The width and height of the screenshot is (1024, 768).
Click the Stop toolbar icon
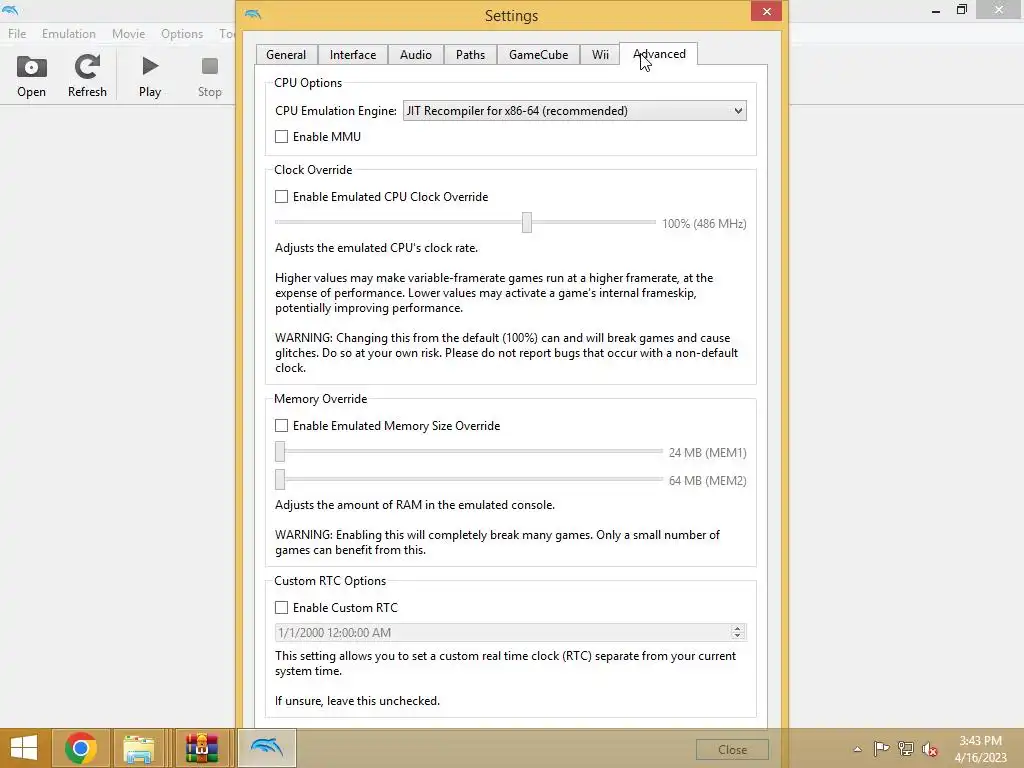click(210, 76)
